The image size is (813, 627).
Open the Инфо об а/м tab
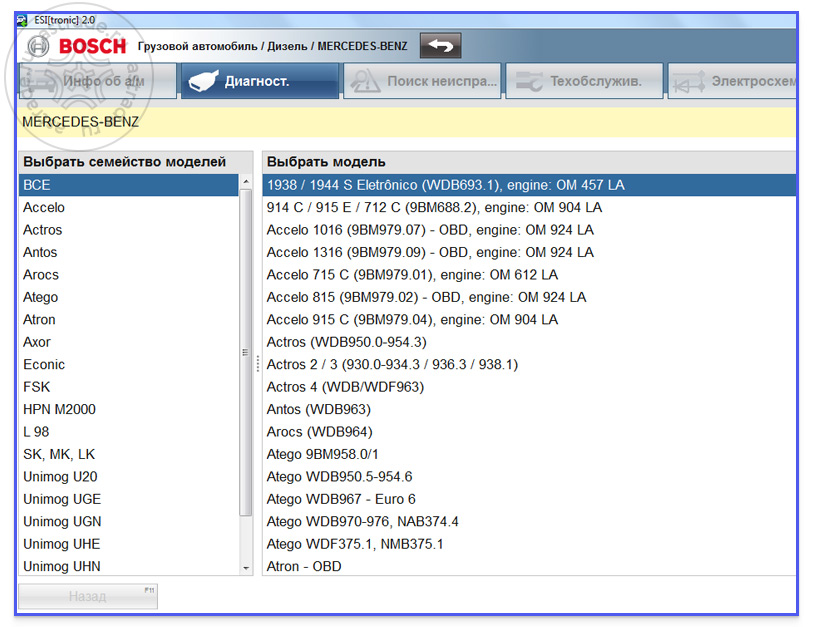click(x=98, y=81)
